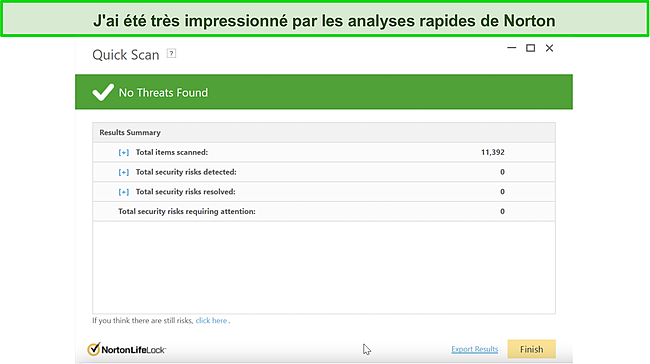Expand the Total security risks resolved row
The image size is (650, 364).
[124, 192]
